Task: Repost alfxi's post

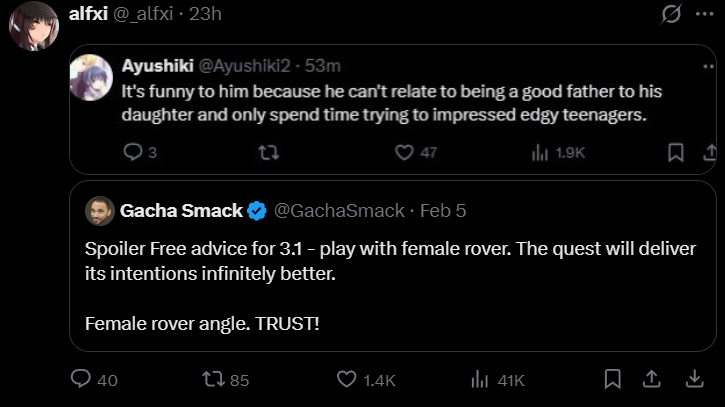Action: click(x=213, y=380)
